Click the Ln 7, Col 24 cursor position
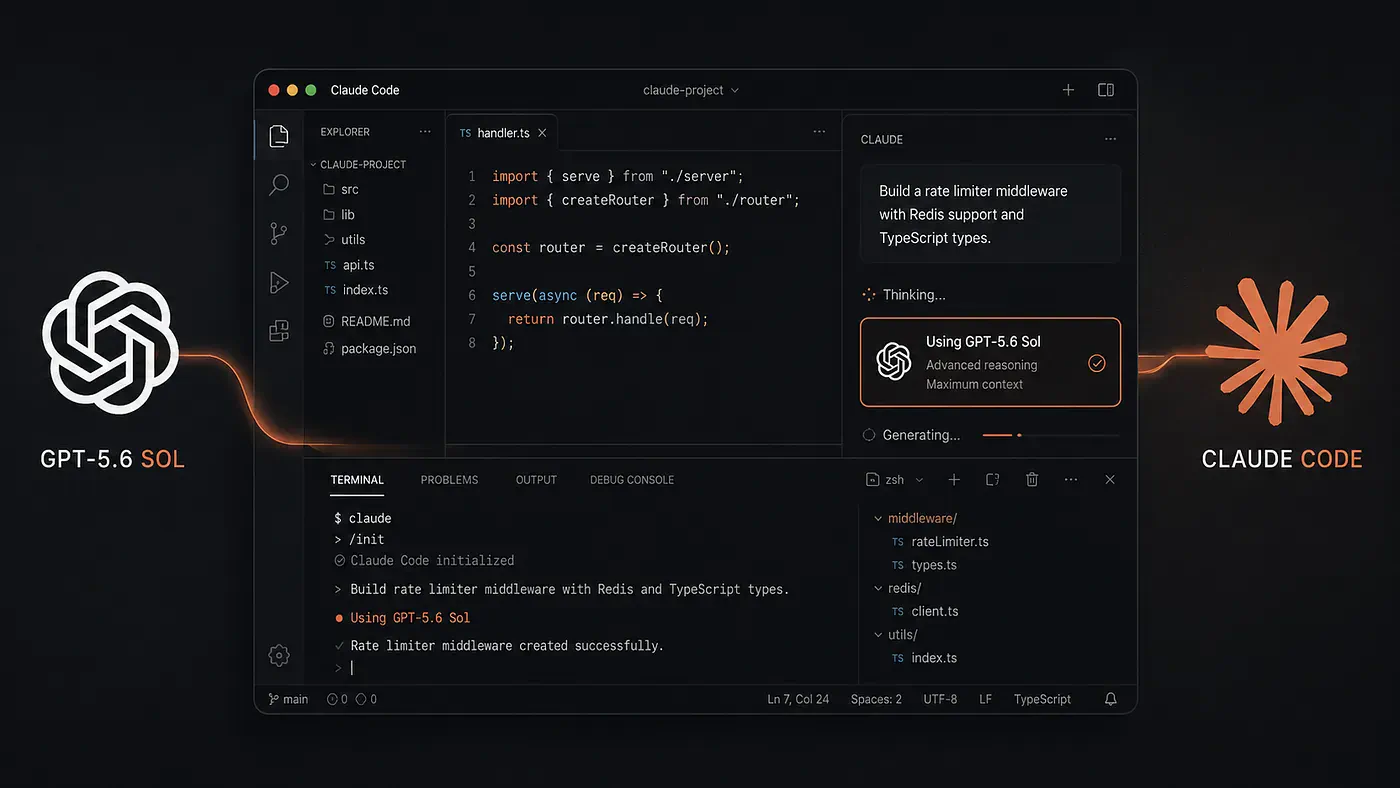1400x788 pixels. [x=798, y=699]
